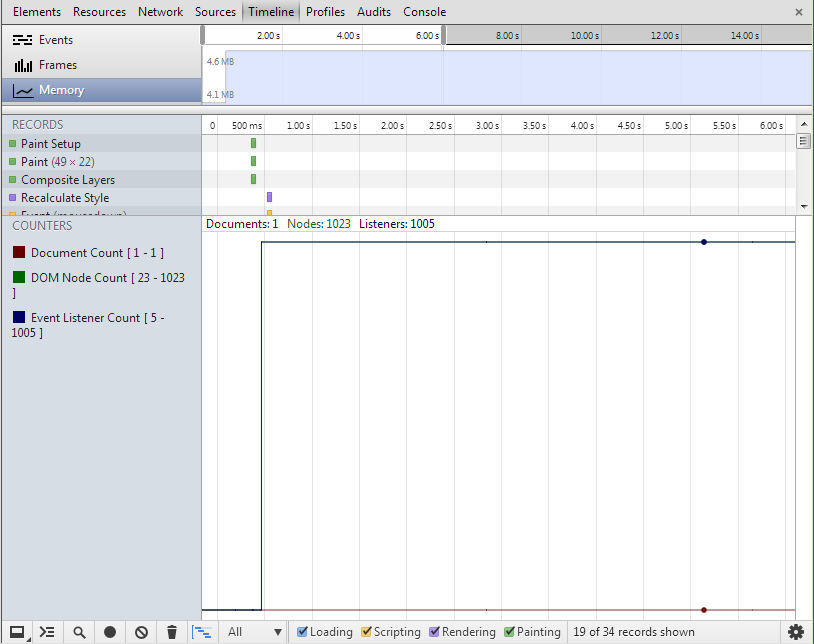Open the Elements tab
This screenshot has height=644, width=814.
(37, 12)
